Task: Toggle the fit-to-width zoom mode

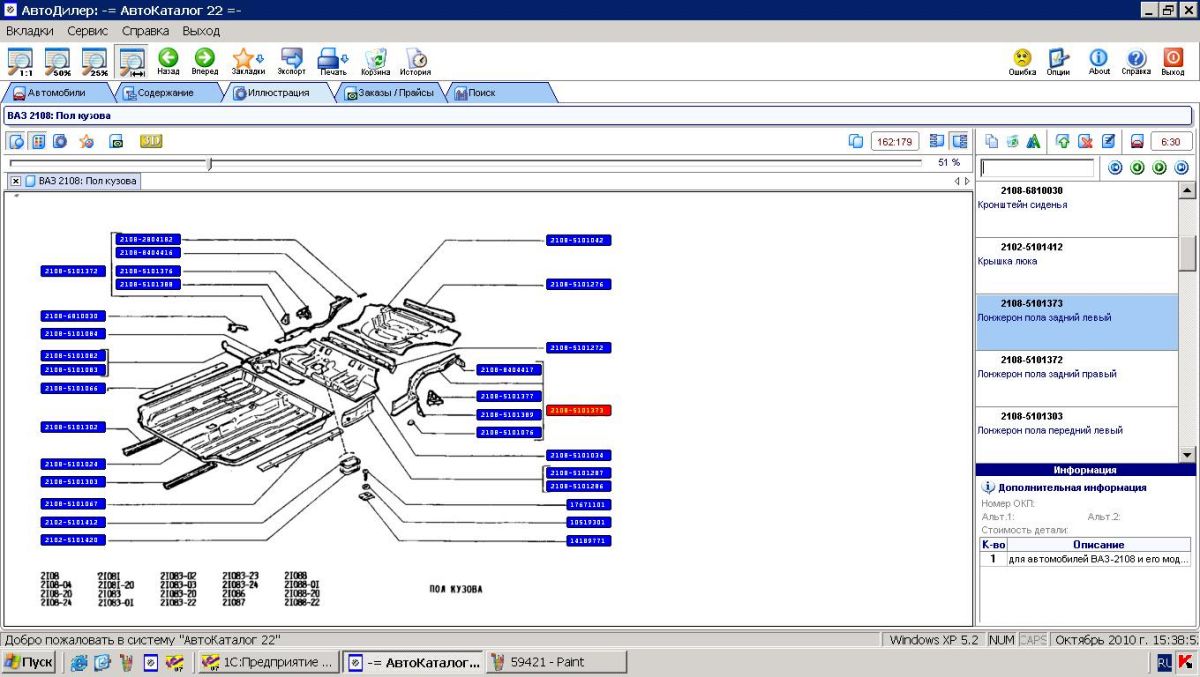Action: point(131,62)
